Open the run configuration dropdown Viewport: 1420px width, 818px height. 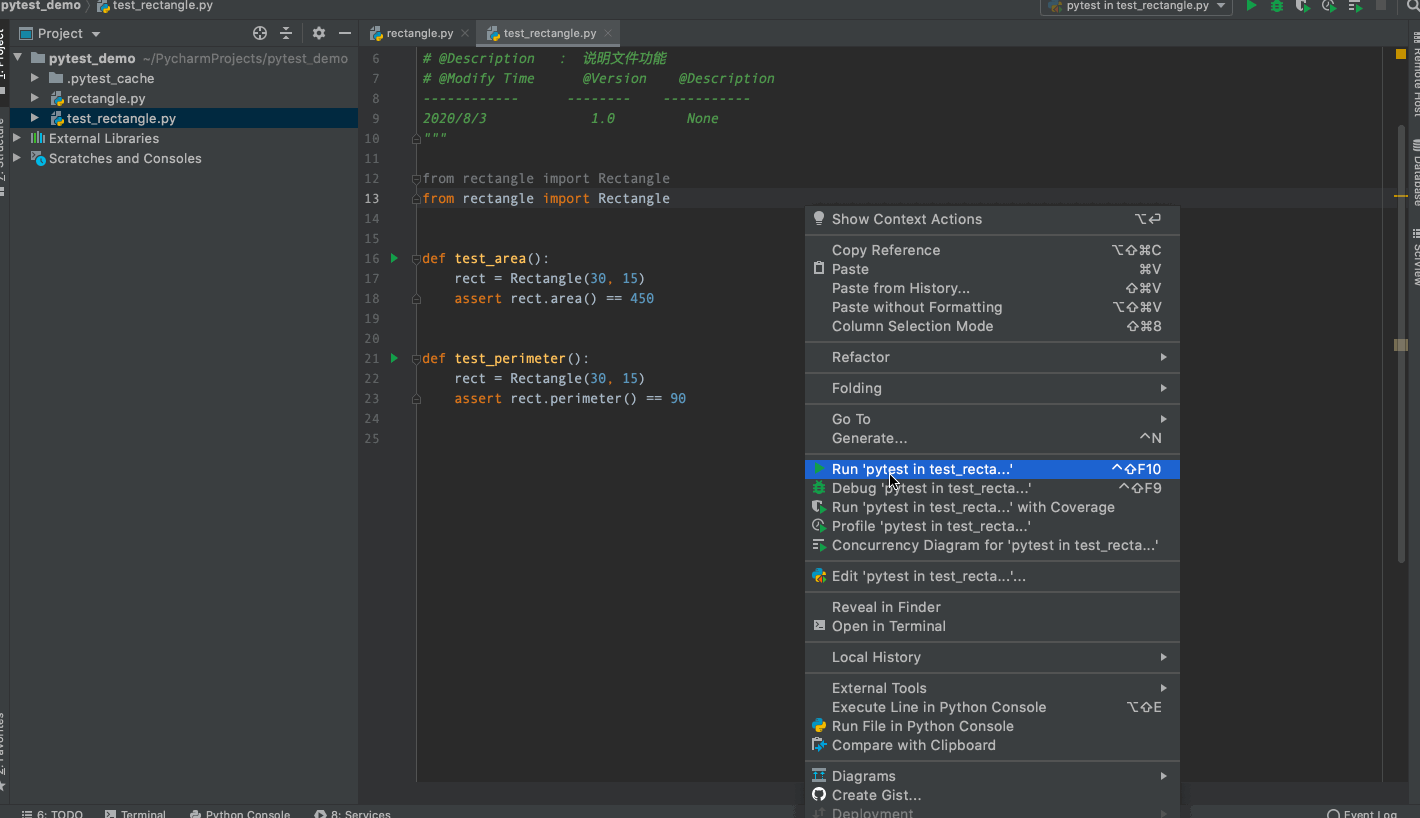point(1137,6)
